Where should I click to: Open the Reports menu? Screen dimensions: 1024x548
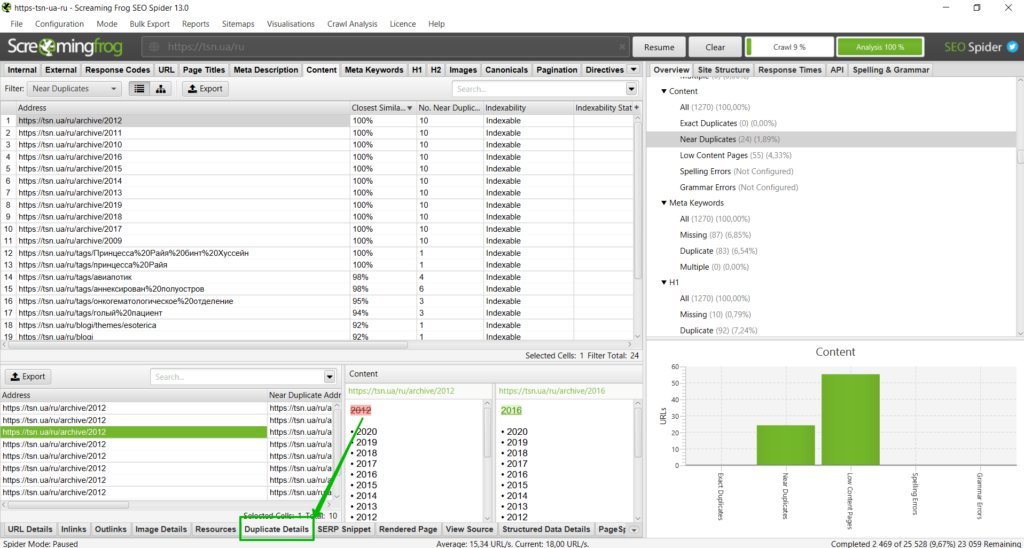coord(196,24)
